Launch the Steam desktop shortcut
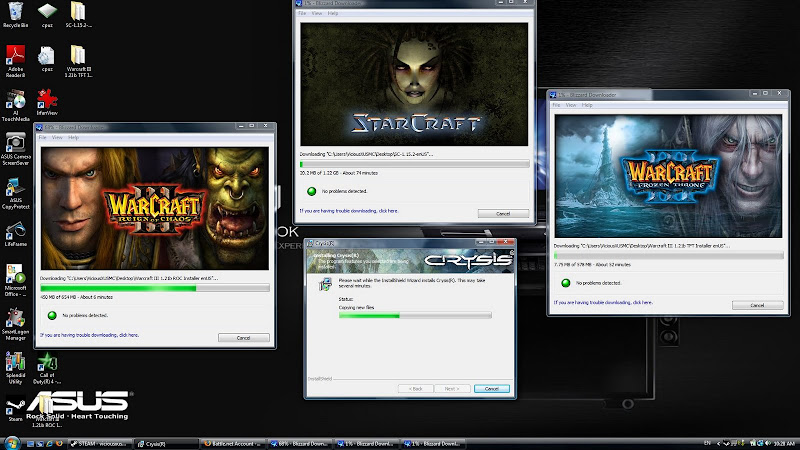 15,408
